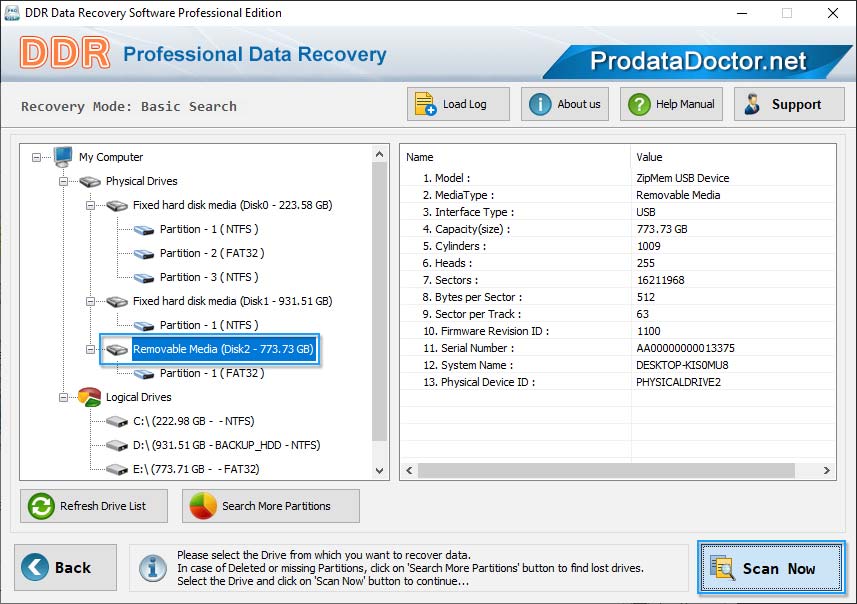857x604 pixels.
Task: Click the vertical scrollbar thumb in tree
Action: (379, 302)
